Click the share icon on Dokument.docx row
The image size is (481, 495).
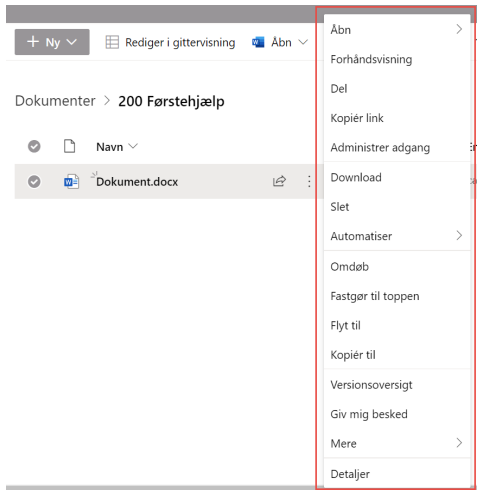pyautogui.click(x=279, y=181)
